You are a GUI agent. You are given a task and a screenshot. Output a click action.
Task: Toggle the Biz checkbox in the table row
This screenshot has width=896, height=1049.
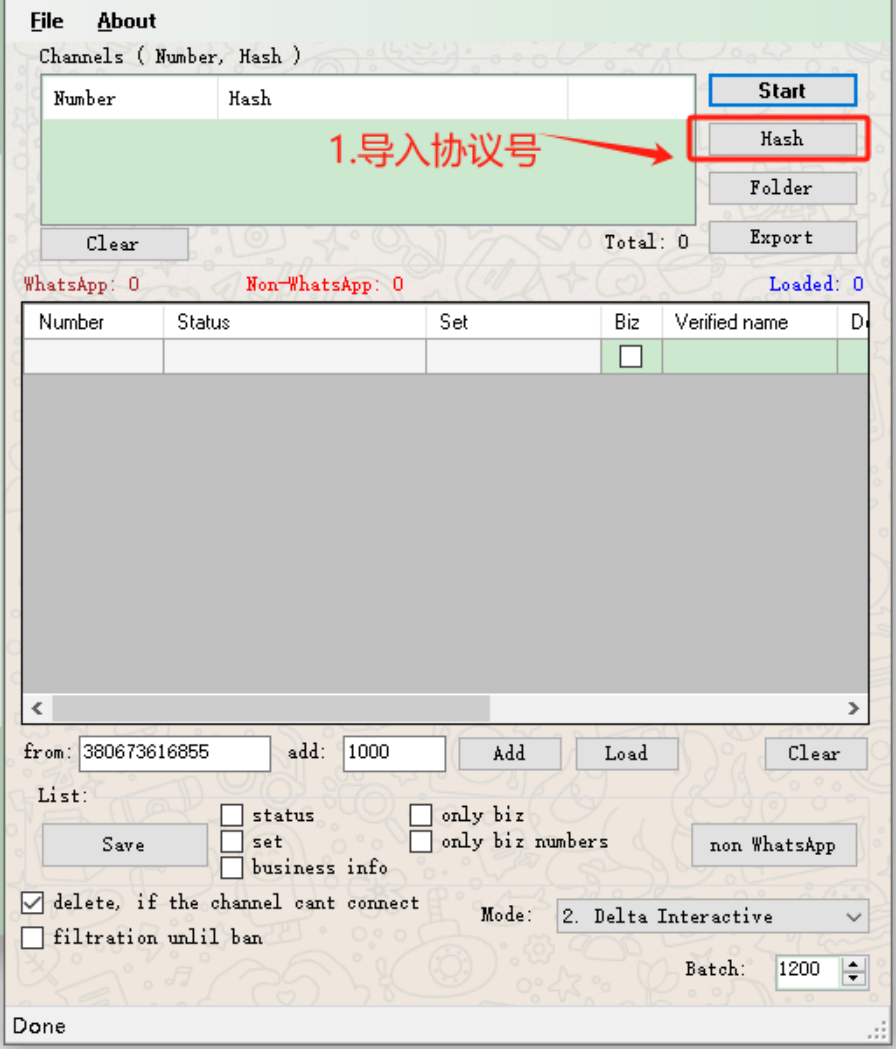coord(630,357)
